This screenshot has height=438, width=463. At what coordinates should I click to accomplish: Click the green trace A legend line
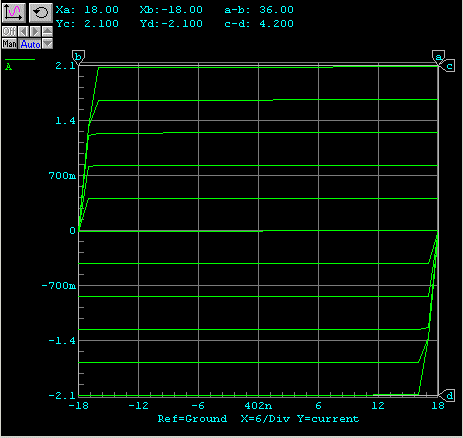[x=20, y=60]
